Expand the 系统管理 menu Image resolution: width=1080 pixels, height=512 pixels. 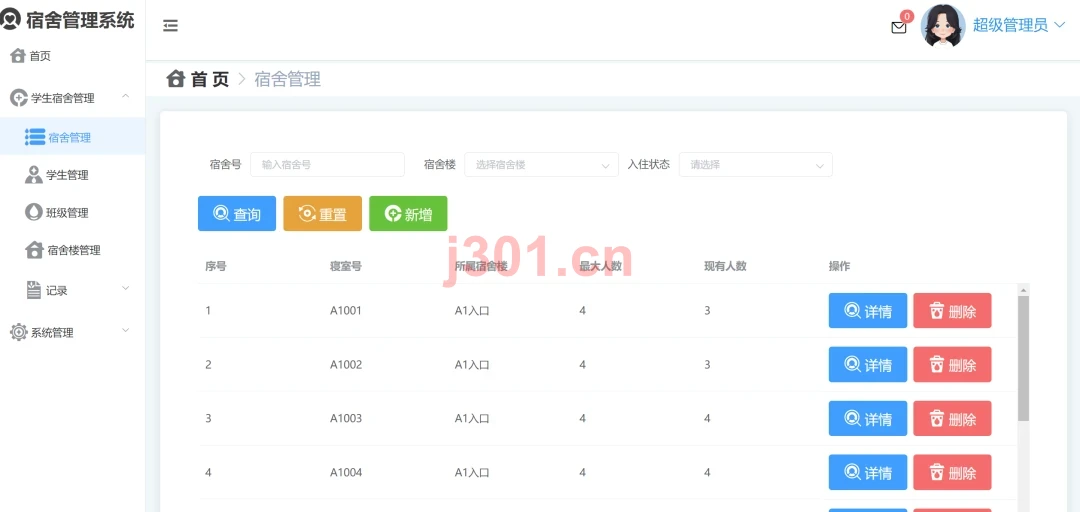[72, 332]
